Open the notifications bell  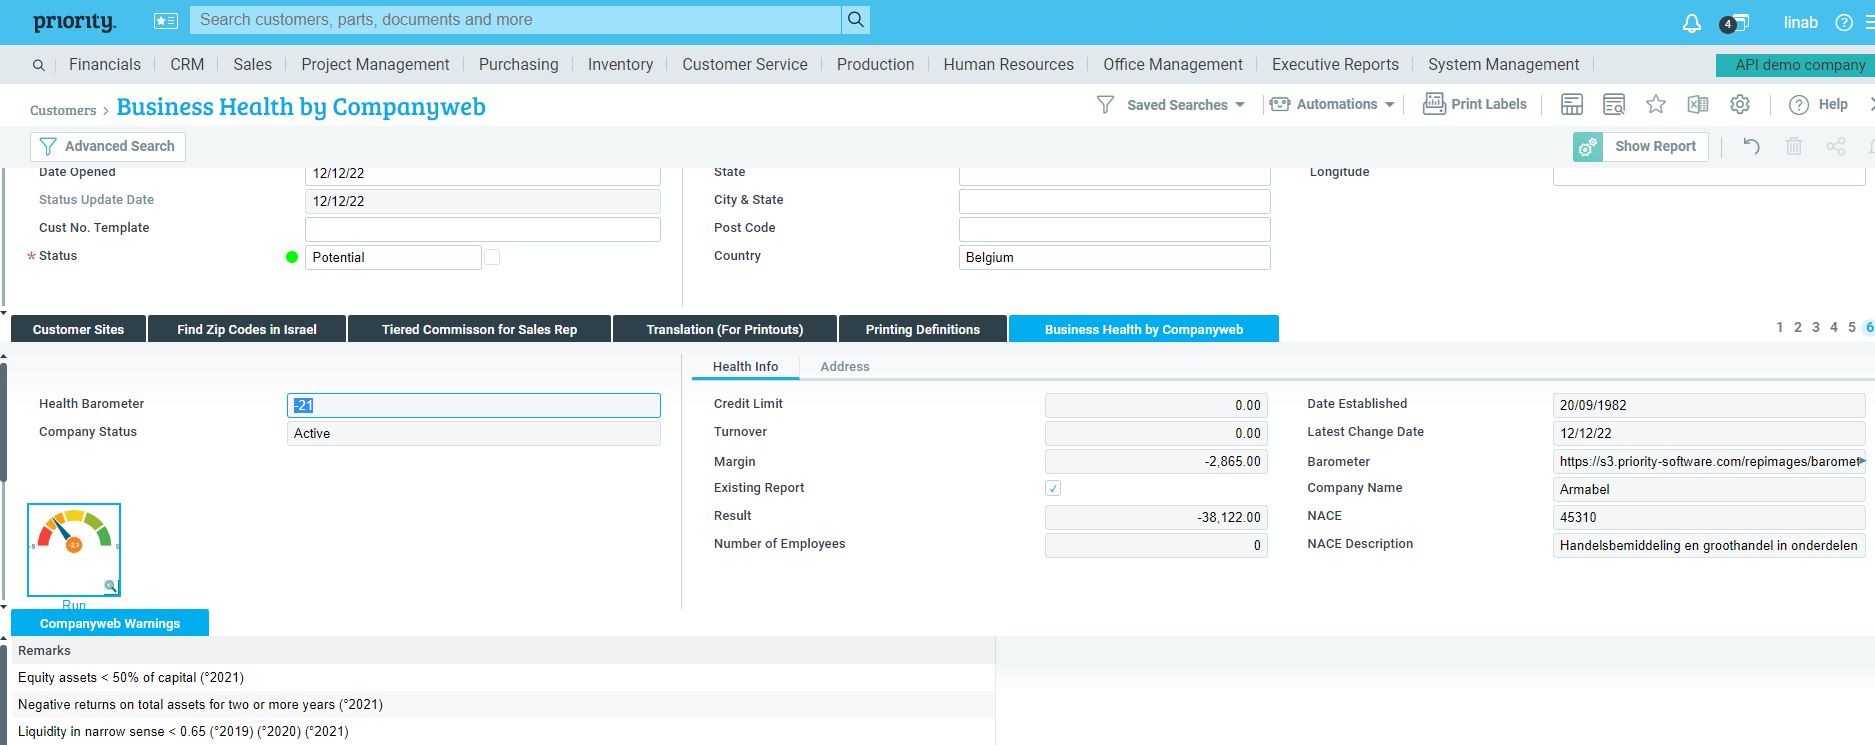click(1691, 23)
